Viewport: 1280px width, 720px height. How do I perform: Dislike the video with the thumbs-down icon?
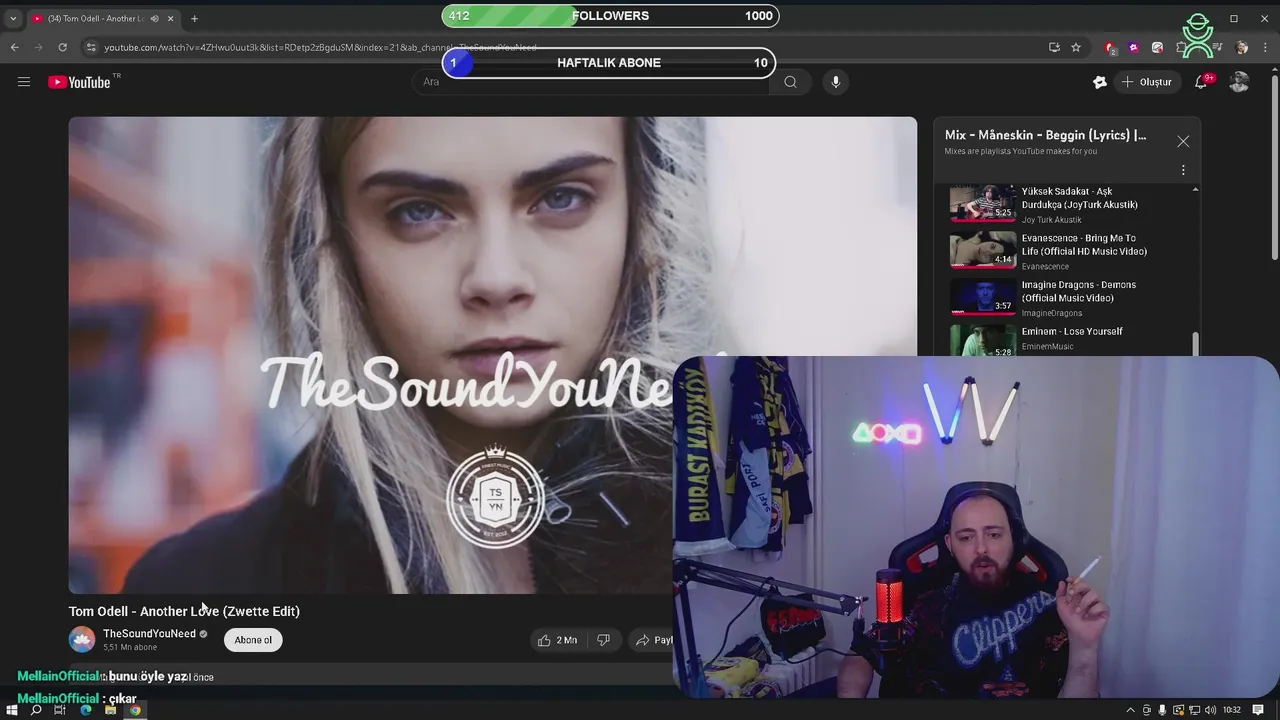pos(603,640)
